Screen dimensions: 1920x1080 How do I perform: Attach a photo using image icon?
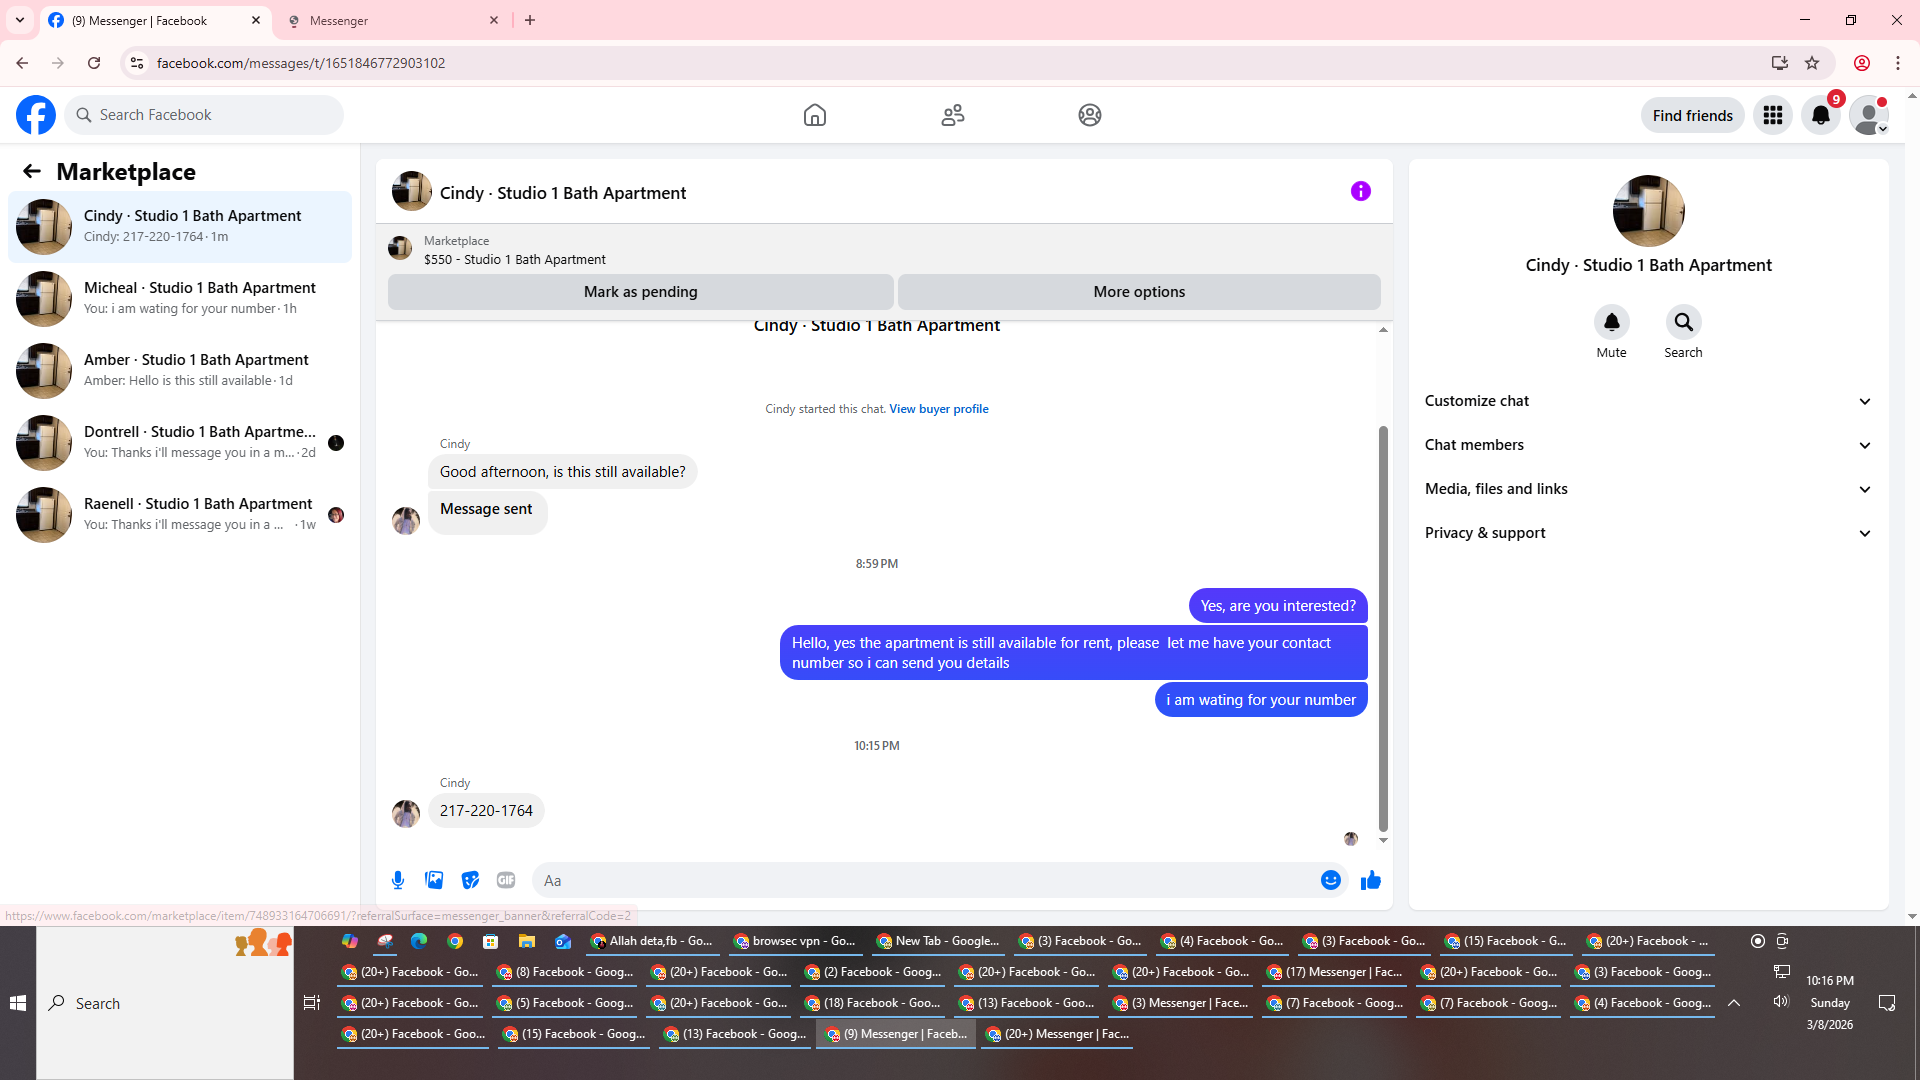(x=434, y=880)
